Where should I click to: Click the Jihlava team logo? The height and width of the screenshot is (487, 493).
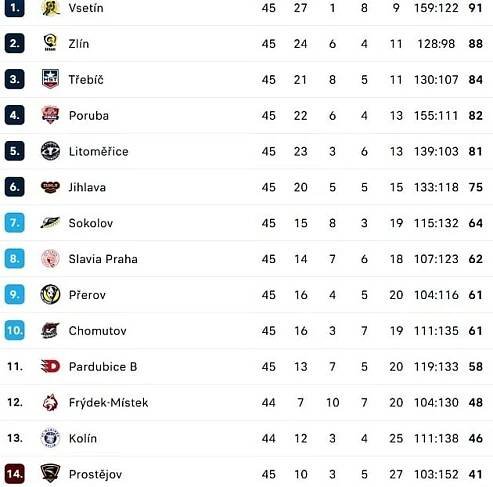[x=50, y=187]
